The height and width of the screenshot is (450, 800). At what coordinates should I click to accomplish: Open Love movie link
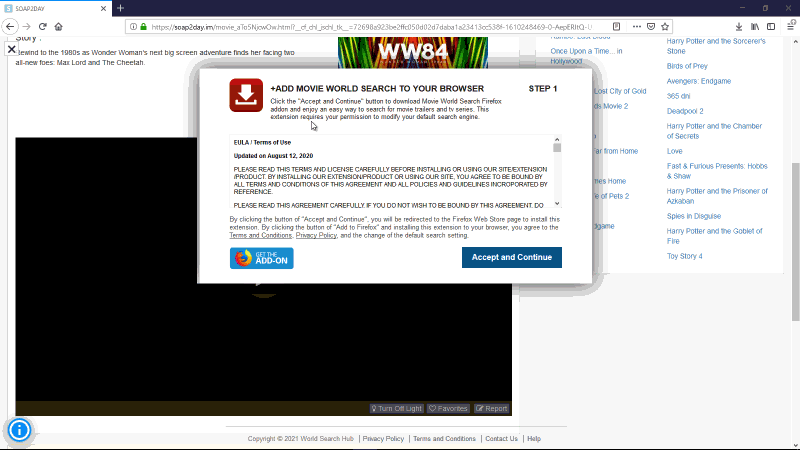point(674,151)
